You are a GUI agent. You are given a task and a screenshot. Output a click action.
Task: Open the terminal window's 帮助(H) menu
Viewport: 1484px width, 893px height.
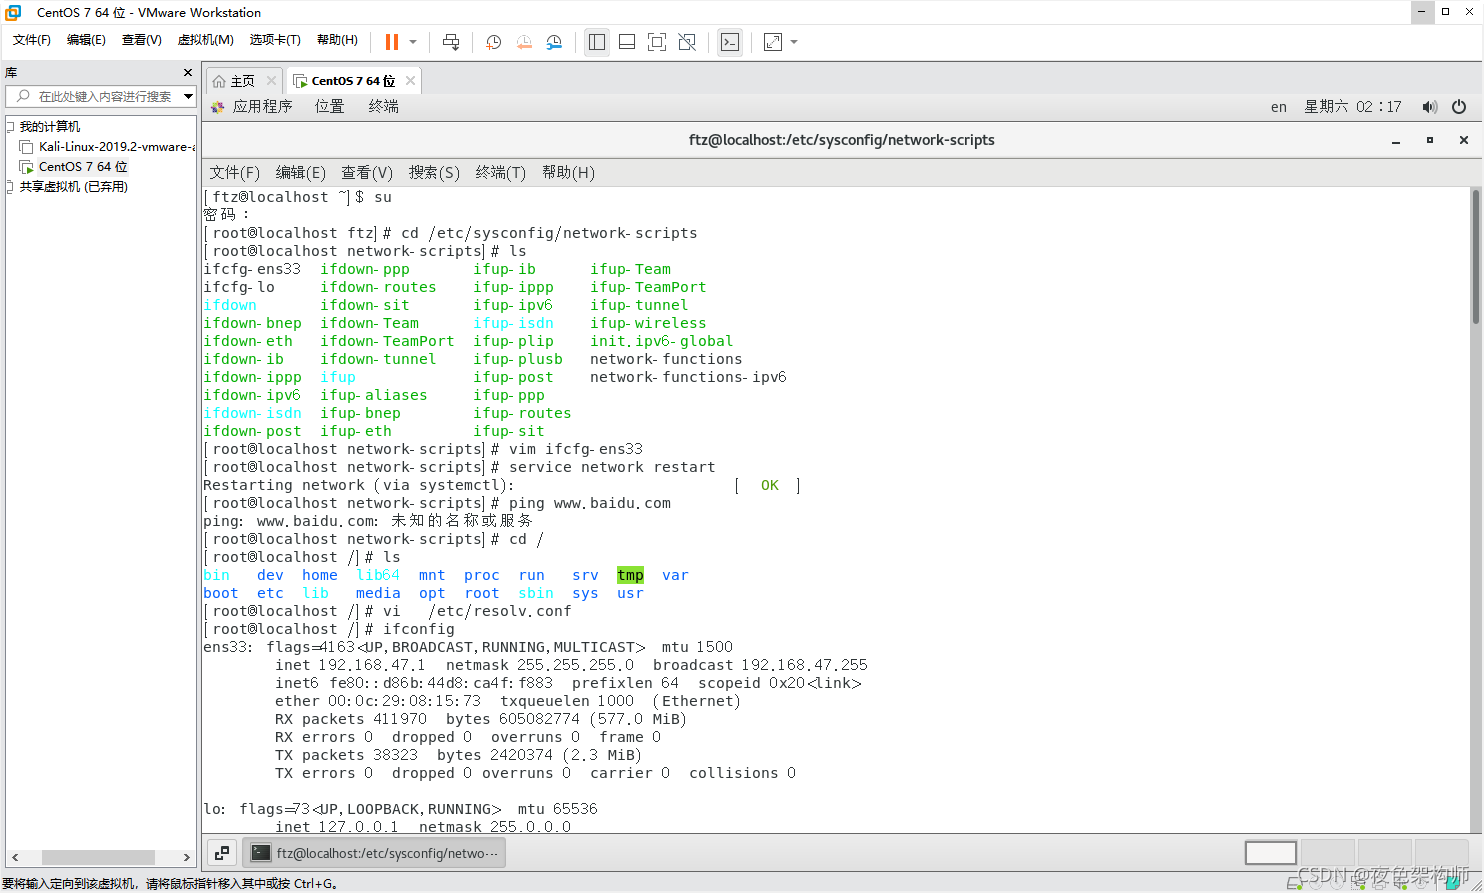click(568, 173)
